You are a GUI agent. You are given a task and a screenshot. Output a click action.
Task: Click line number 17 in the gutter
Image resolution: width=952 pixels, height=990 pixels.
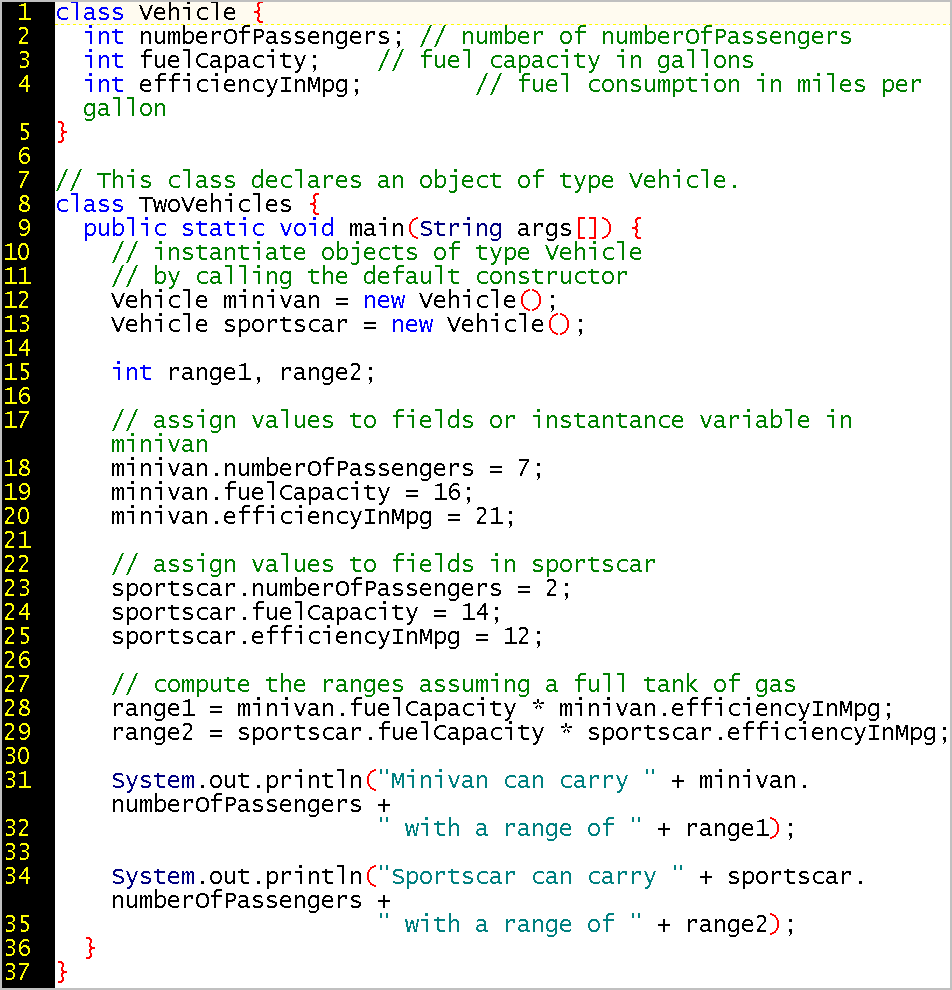17,420
